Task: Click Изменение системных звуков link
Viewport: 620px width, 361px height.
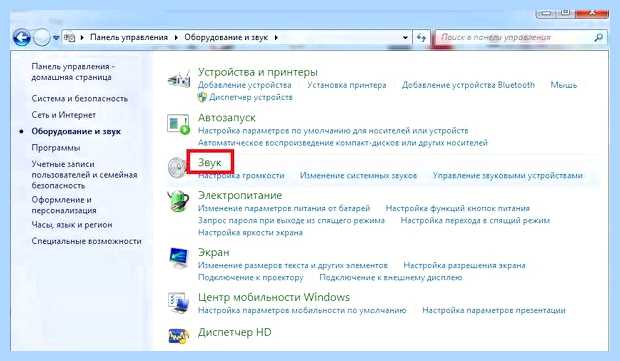Action: [359, 176]
